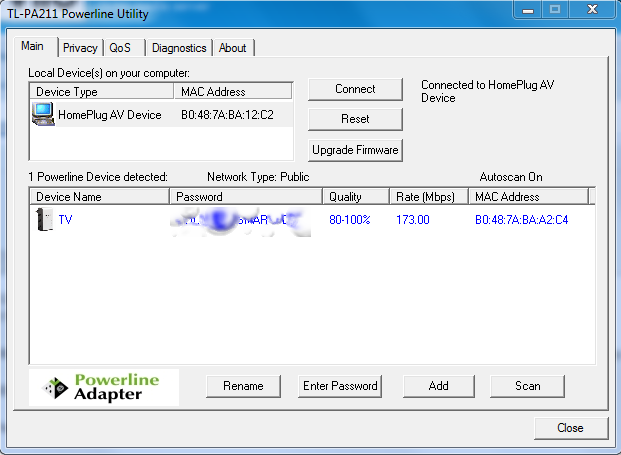
Task: Close the window with title bar X
Action: point(592,10)
